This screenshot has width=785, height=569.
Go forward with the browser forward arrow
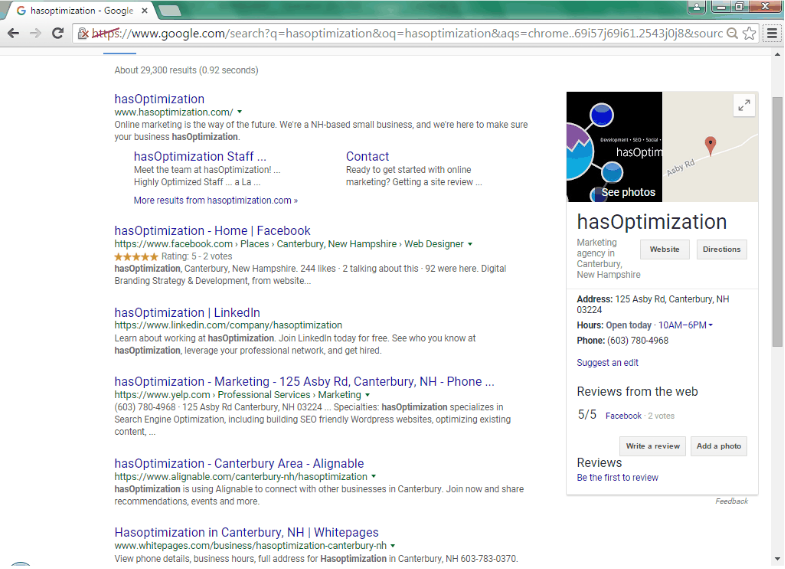pyautogui.click(x=36, y=34)
